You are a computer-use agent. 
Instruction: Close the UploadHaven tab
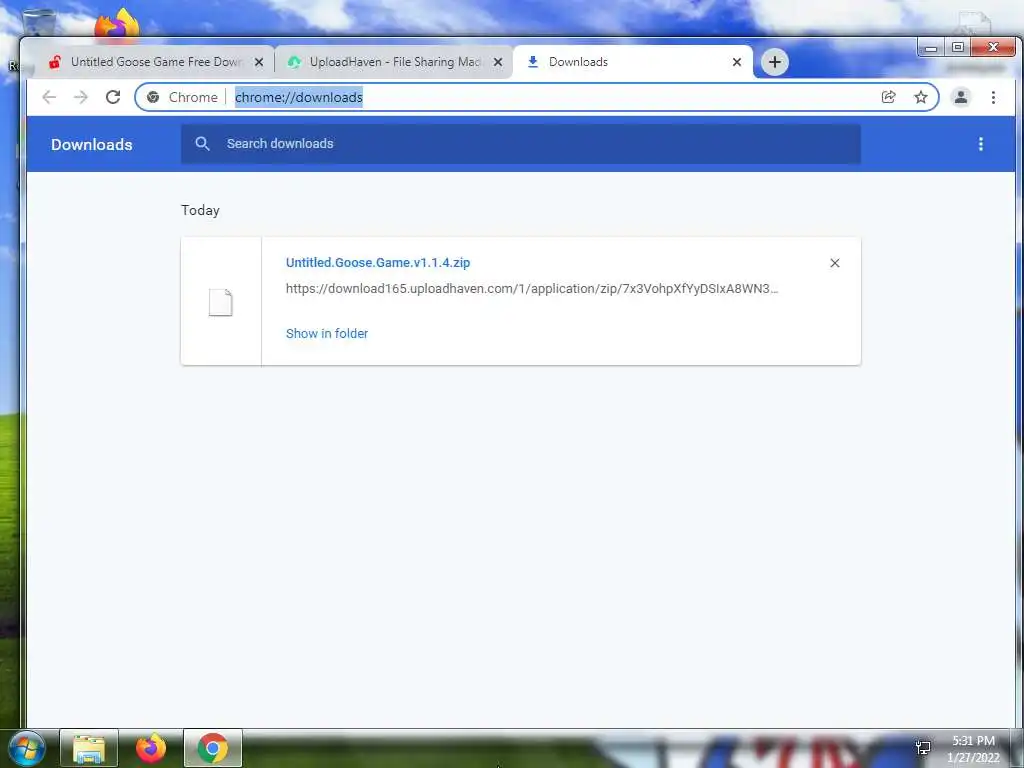[498, 62]
